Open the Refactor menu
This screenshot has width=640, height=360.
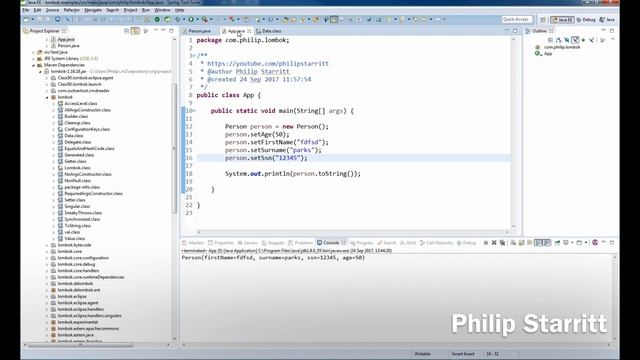71,10
